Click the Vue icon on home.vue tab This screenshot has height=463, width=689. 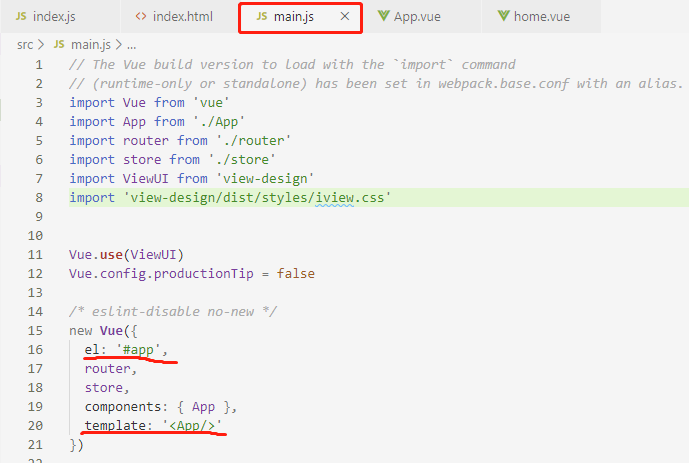point(503,16)
